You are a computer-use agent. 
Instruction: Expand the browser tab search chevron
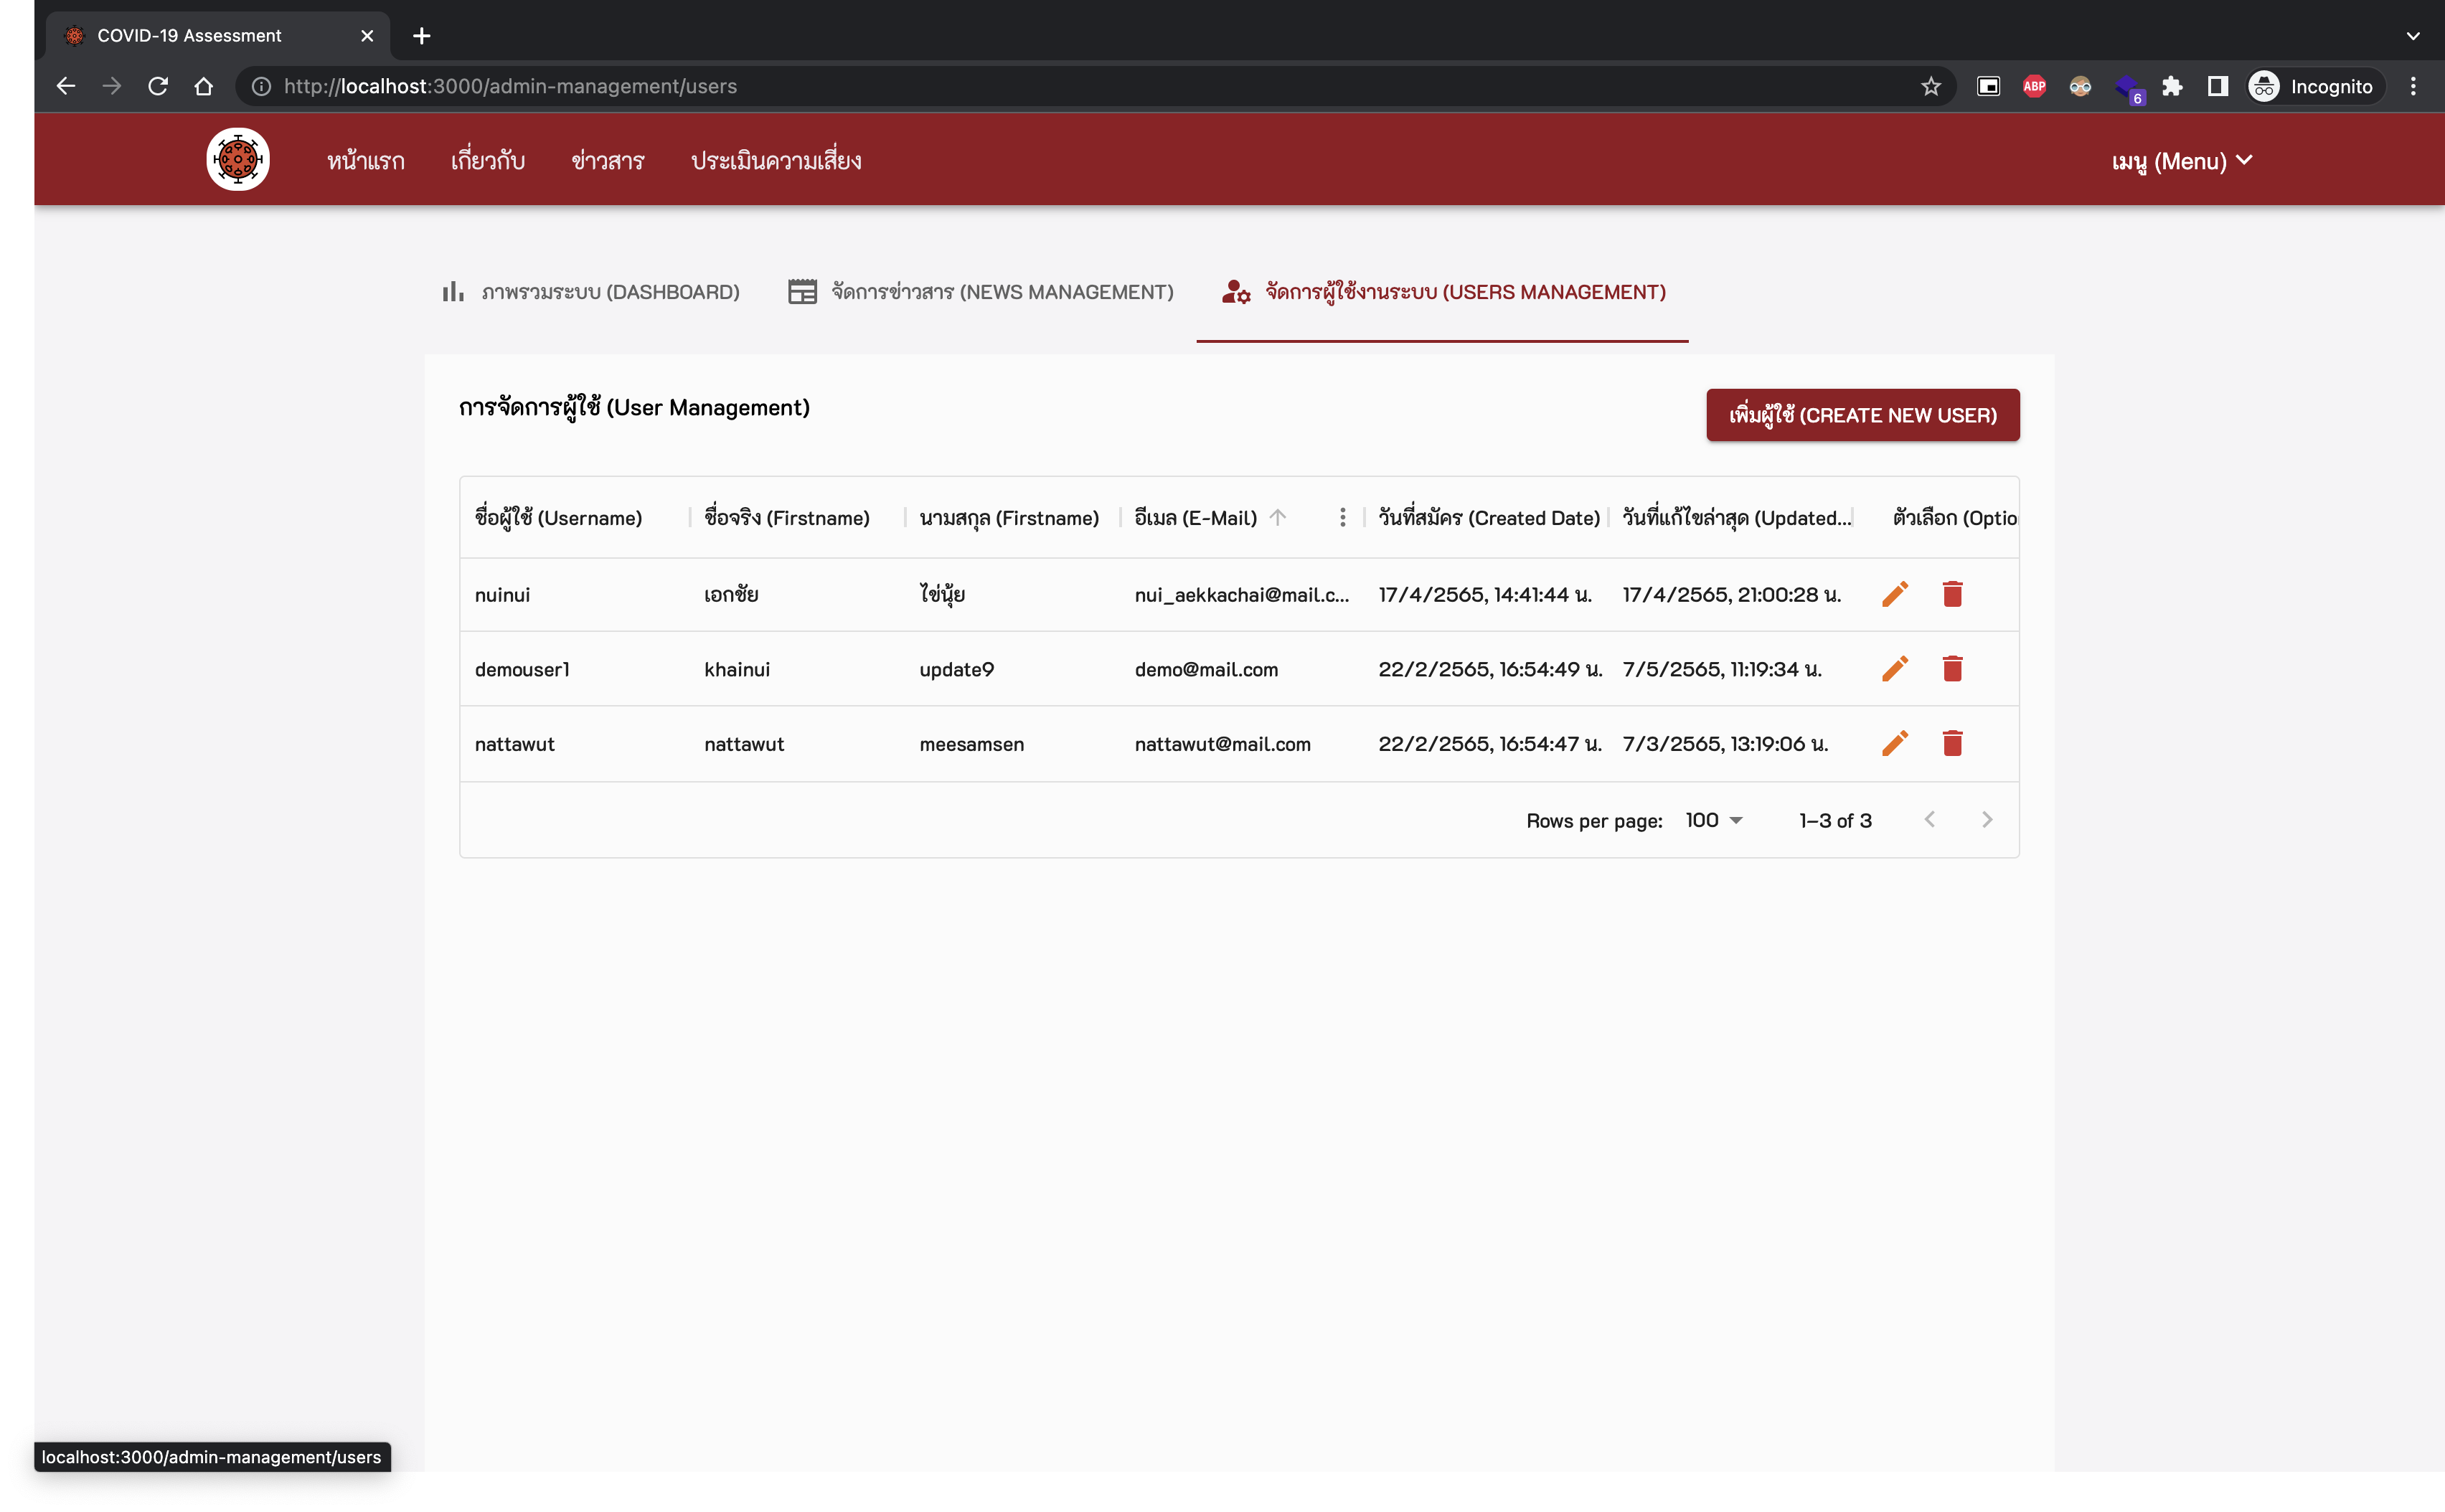2412,36
